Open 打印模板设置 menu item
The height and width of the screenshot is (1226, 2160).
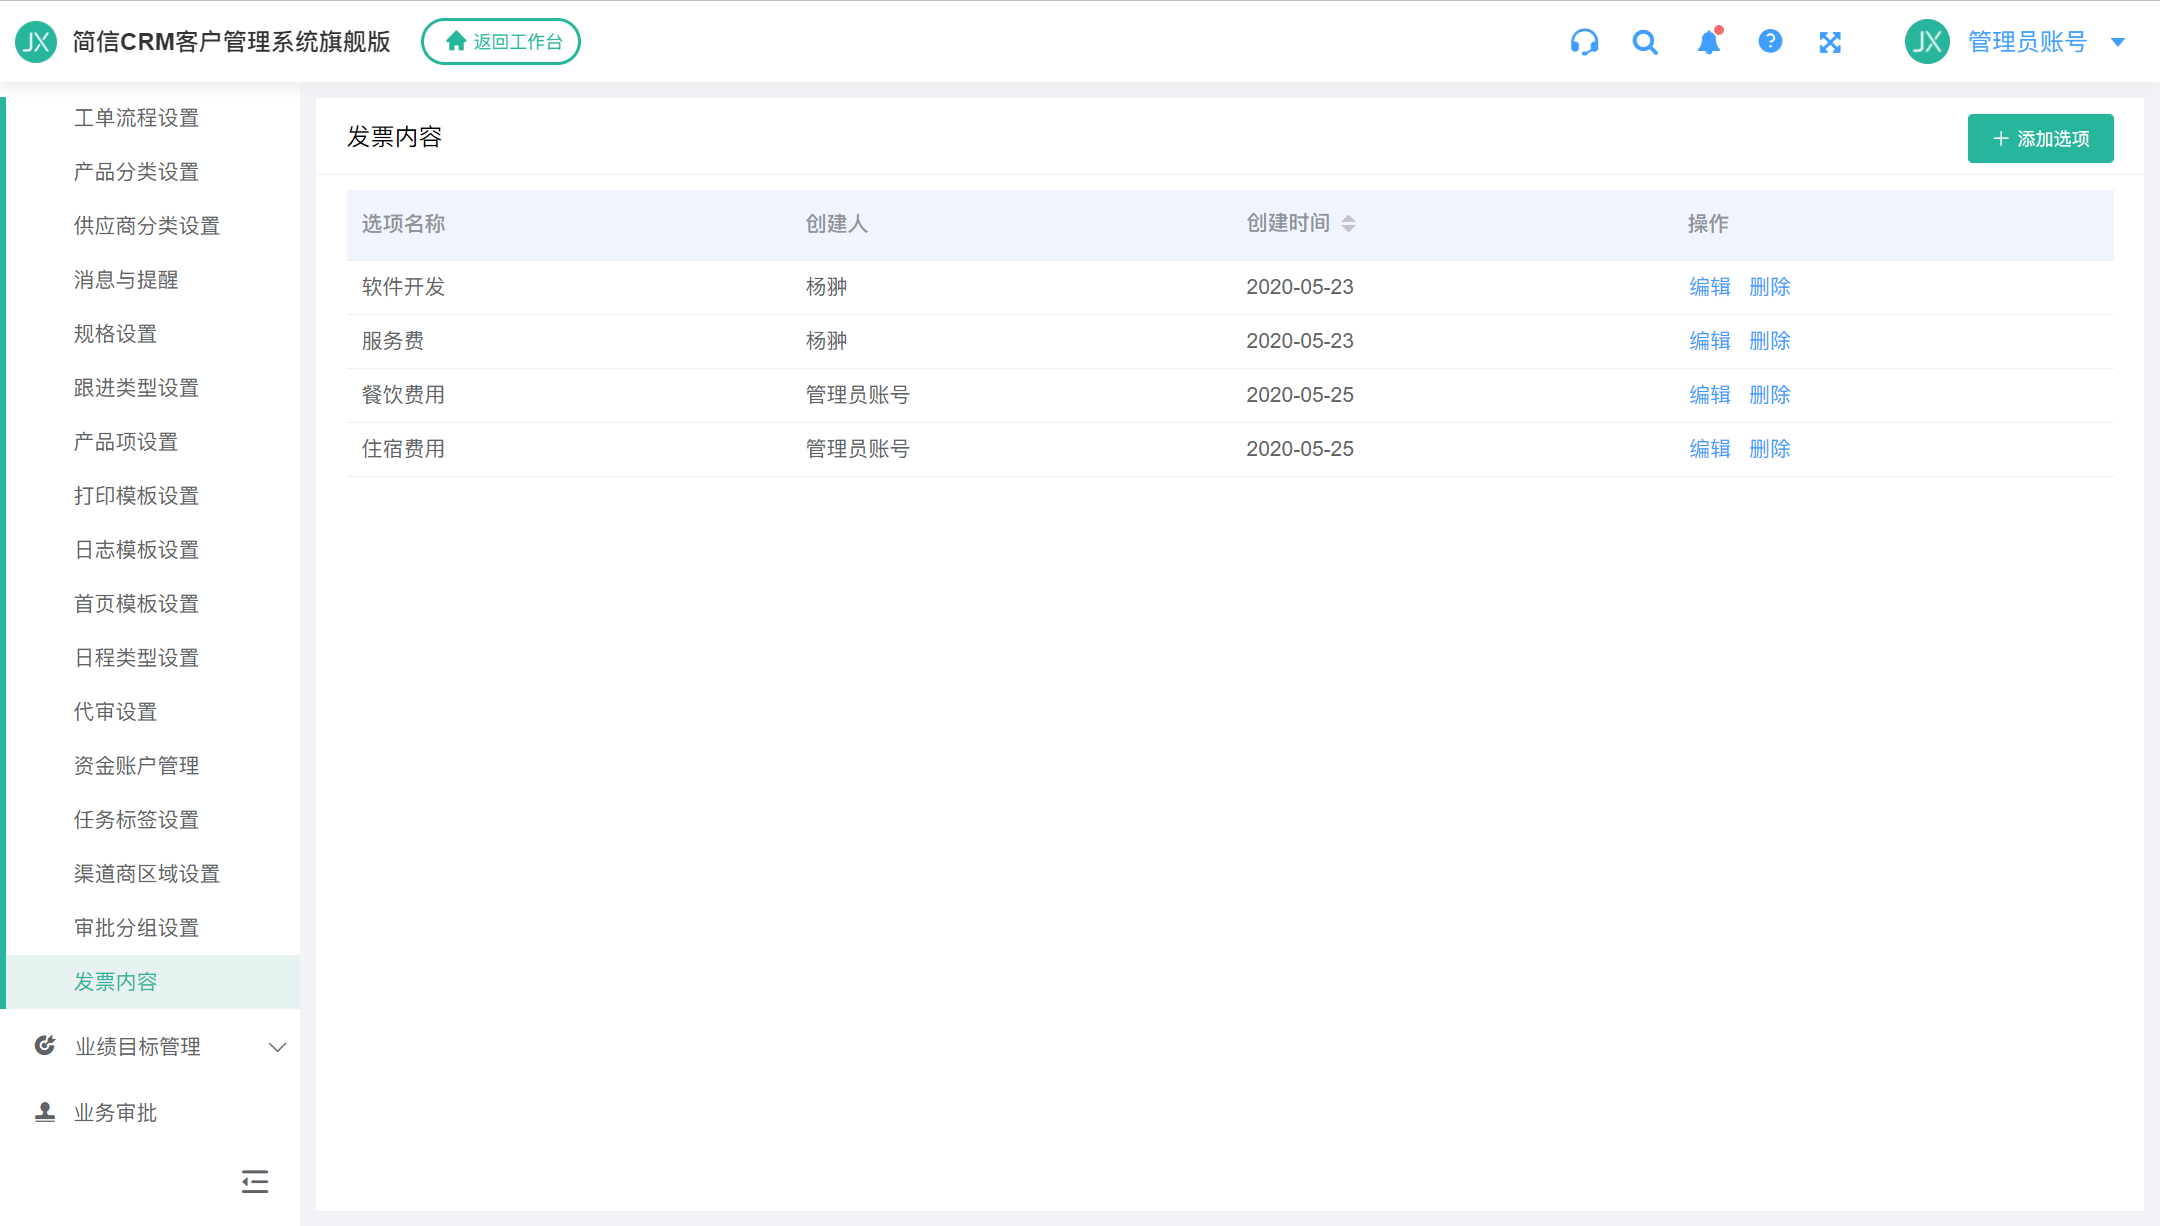[x=153, y=496]
